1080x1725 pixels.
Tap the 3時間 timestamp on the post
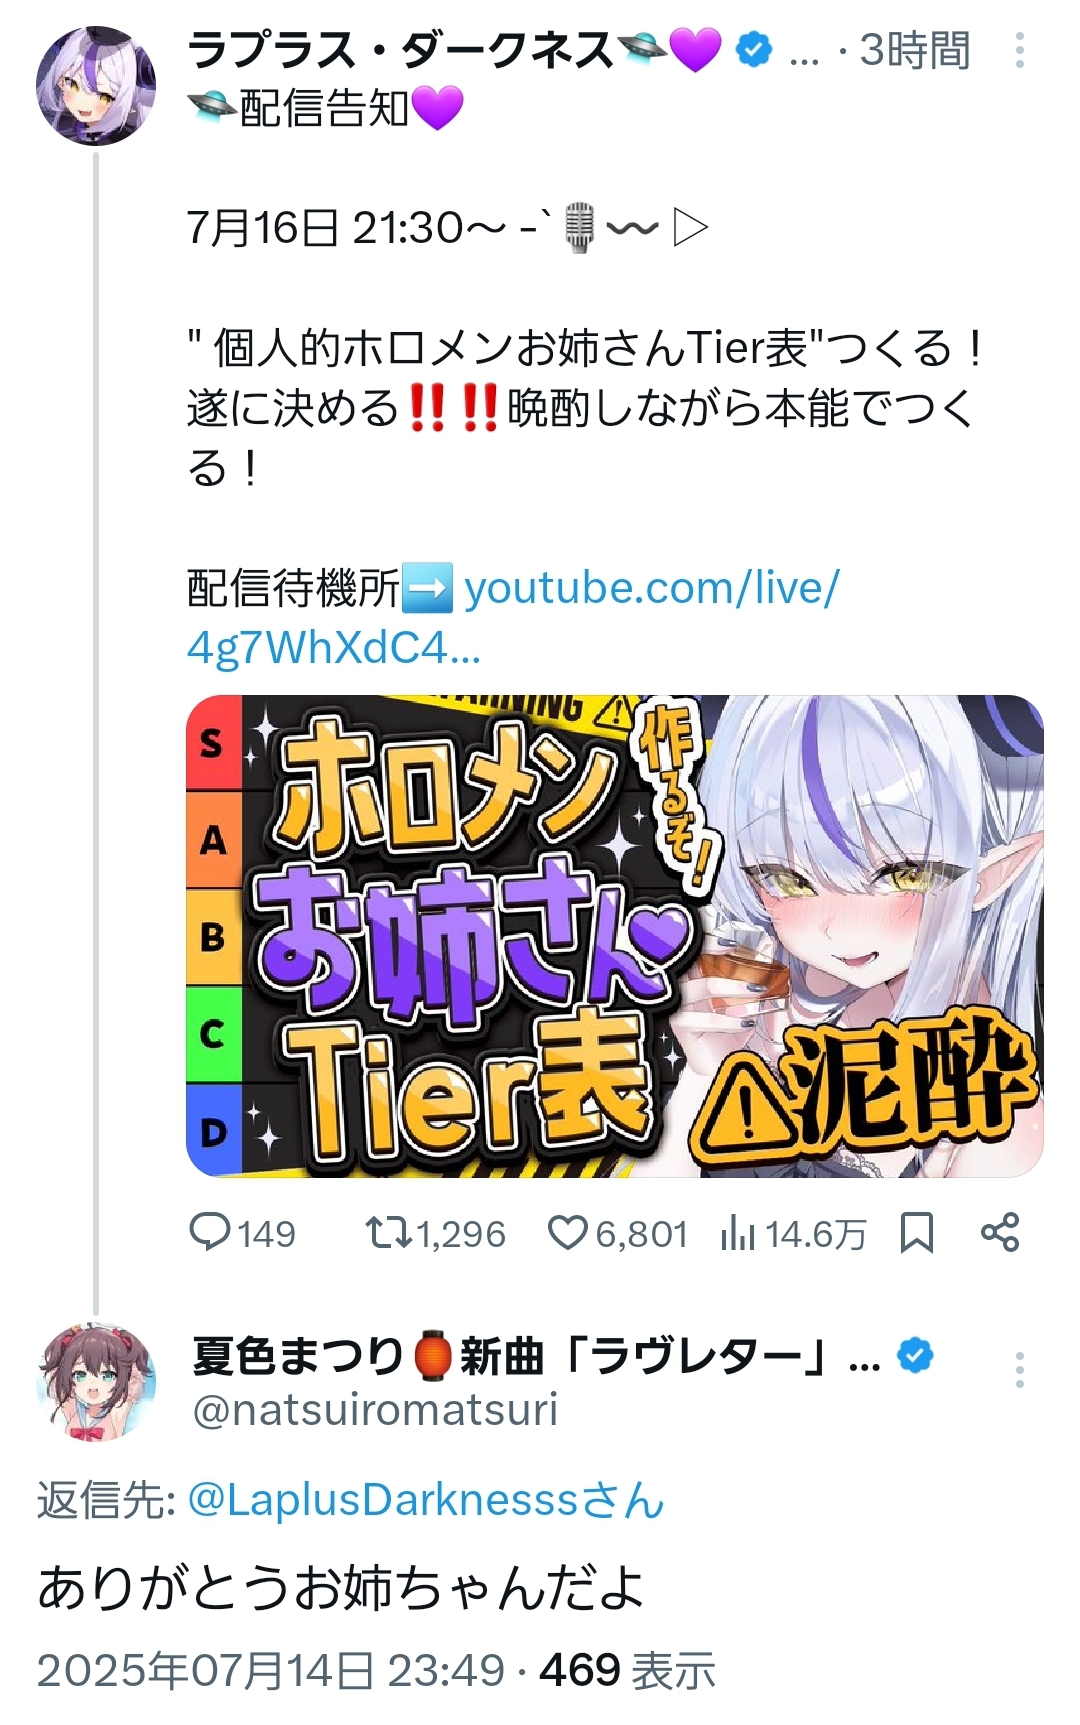pos(915,50)
